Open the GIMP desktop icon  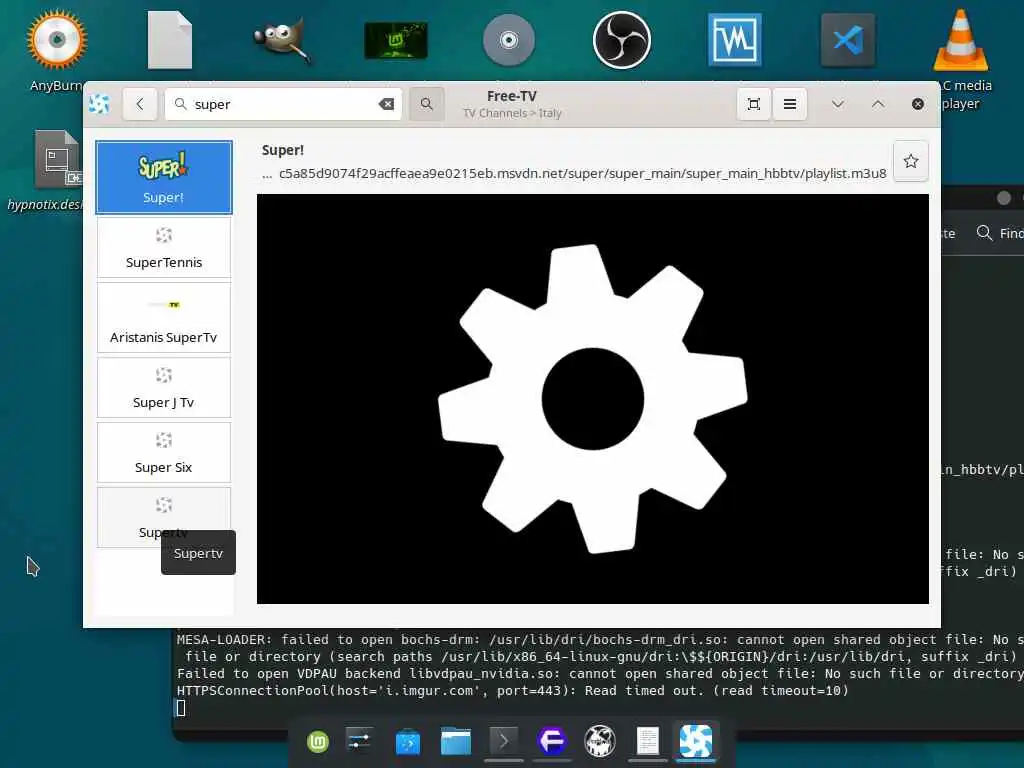(282, 42)
